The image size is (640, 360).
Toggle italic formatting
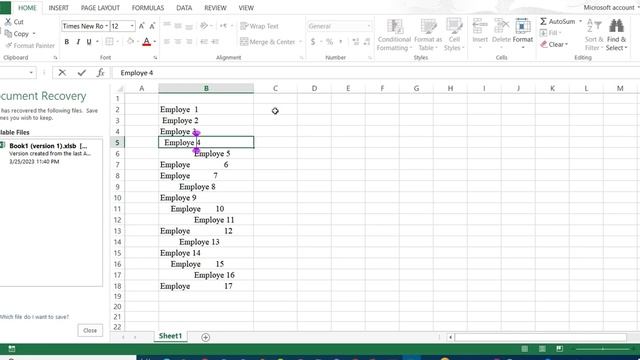point(78,42)
